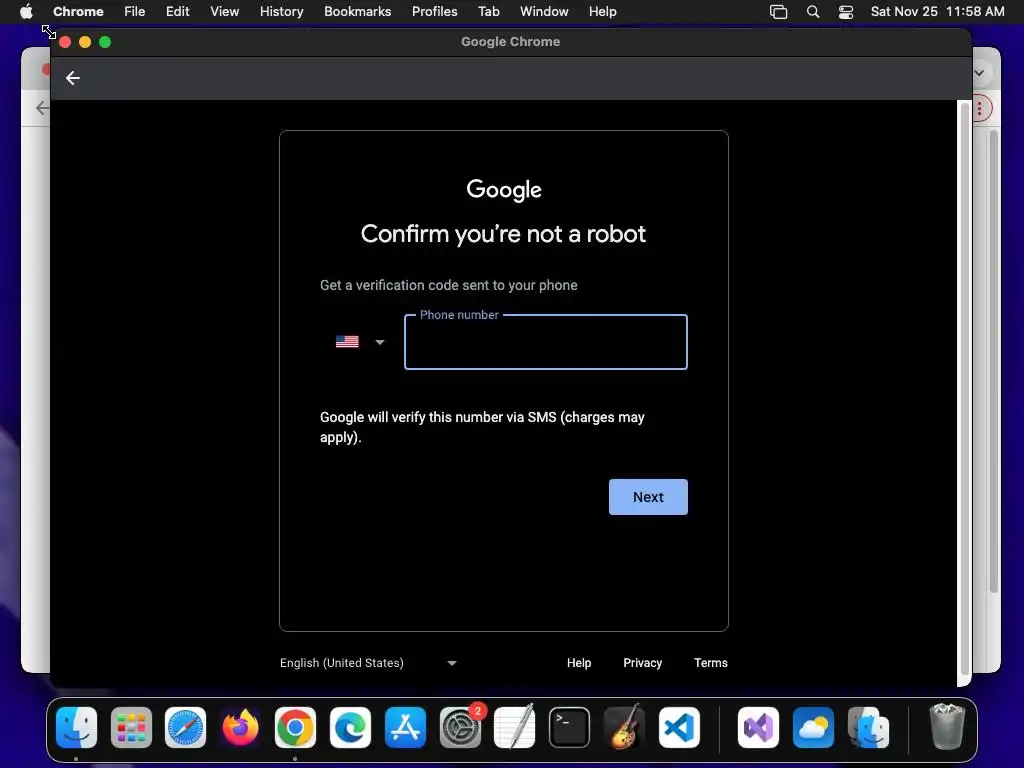Open the Window menu
This screenshot has height=768, width=1024.
544,12
